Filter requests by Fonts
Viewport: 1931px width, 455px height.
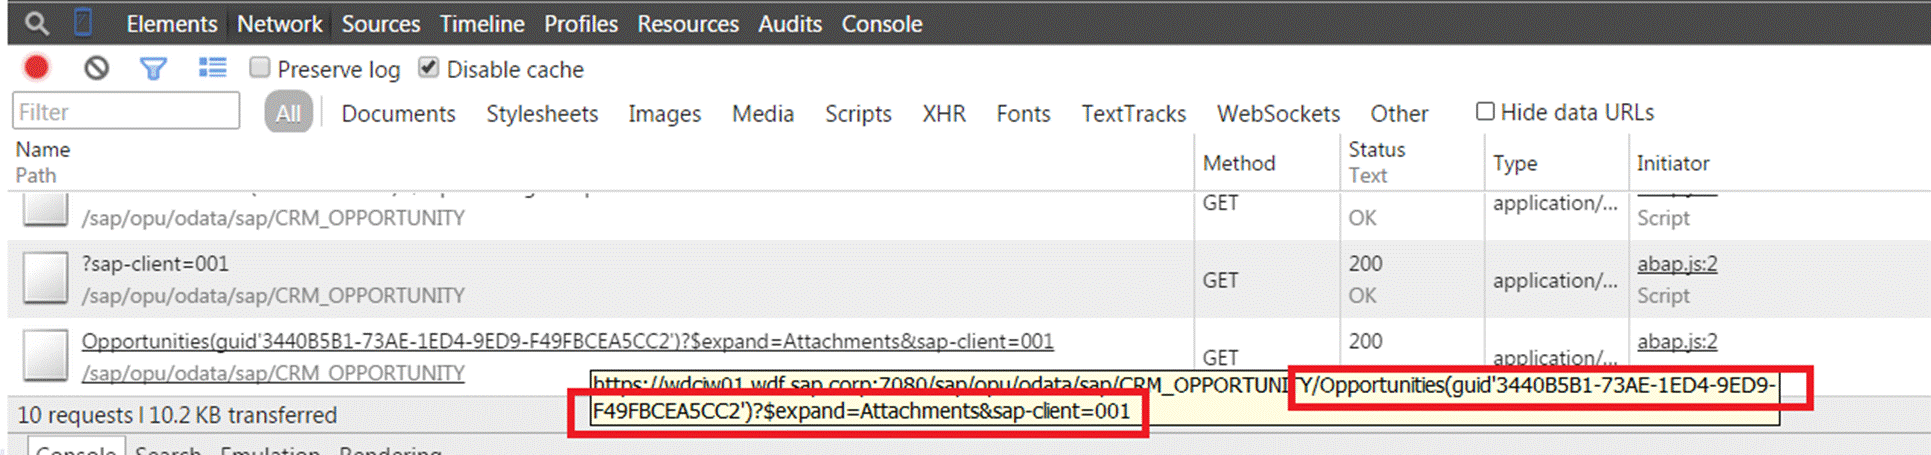[1023, 114]
